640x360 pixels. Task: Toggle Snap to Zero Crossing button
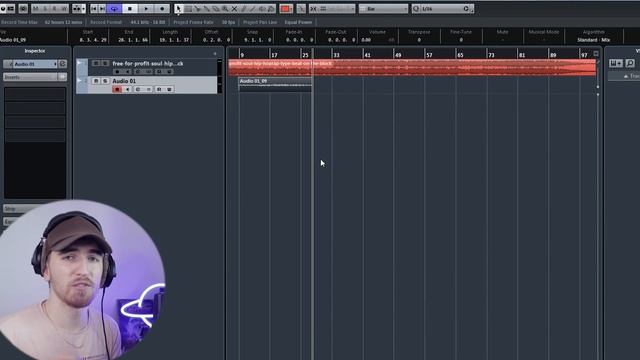click(301, 9)
